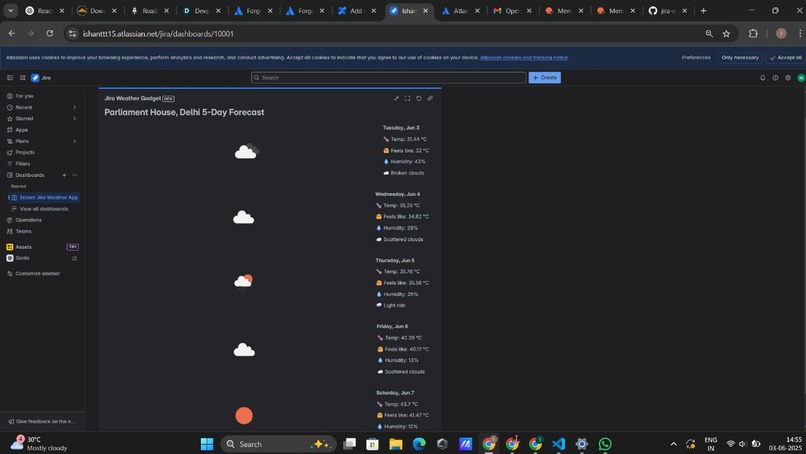This screenshot has height=454, width=806.
Task: Refresh the Jira Weather Gadget
Action: click(419, 98)
